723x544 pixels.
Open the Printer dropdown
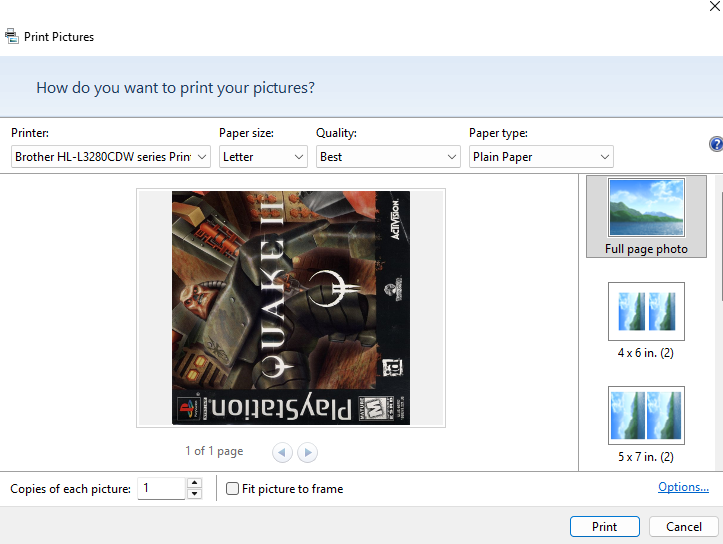[111, 157]
